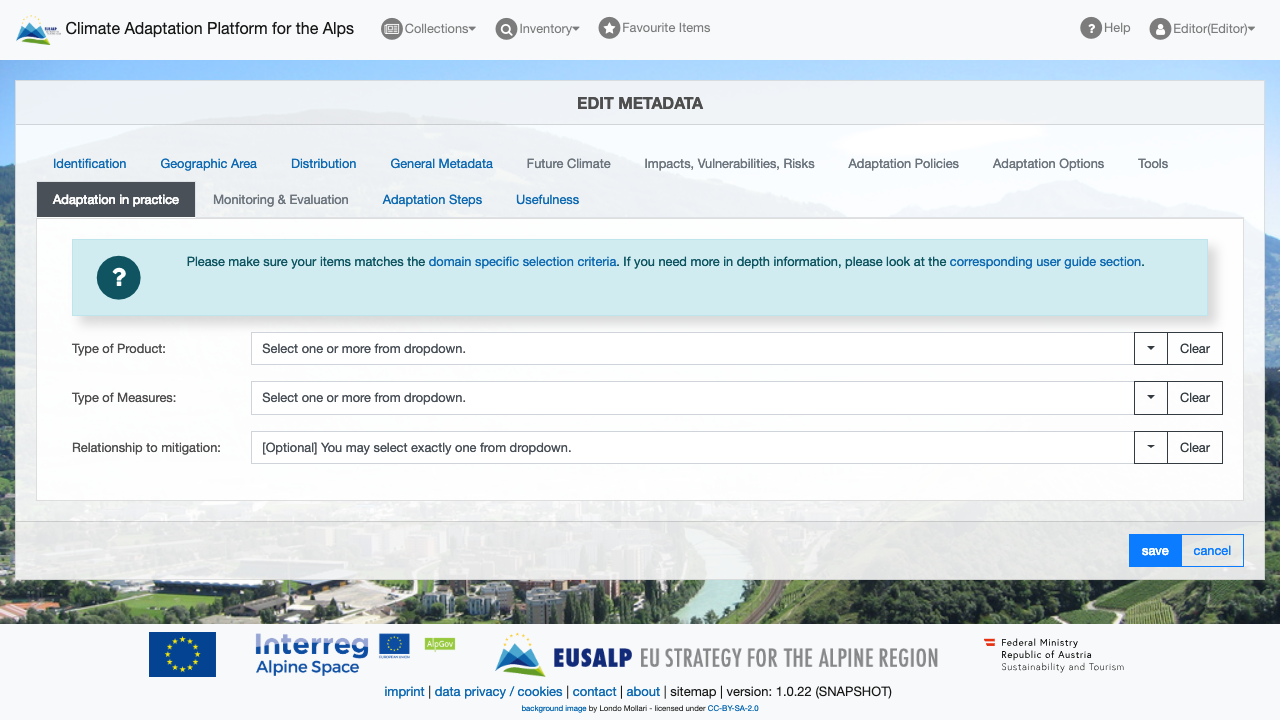The image size is (1280, 720).
Task: Click the EUSALP strategy logo
Action: pyautogui.click(x=716, y=656)
